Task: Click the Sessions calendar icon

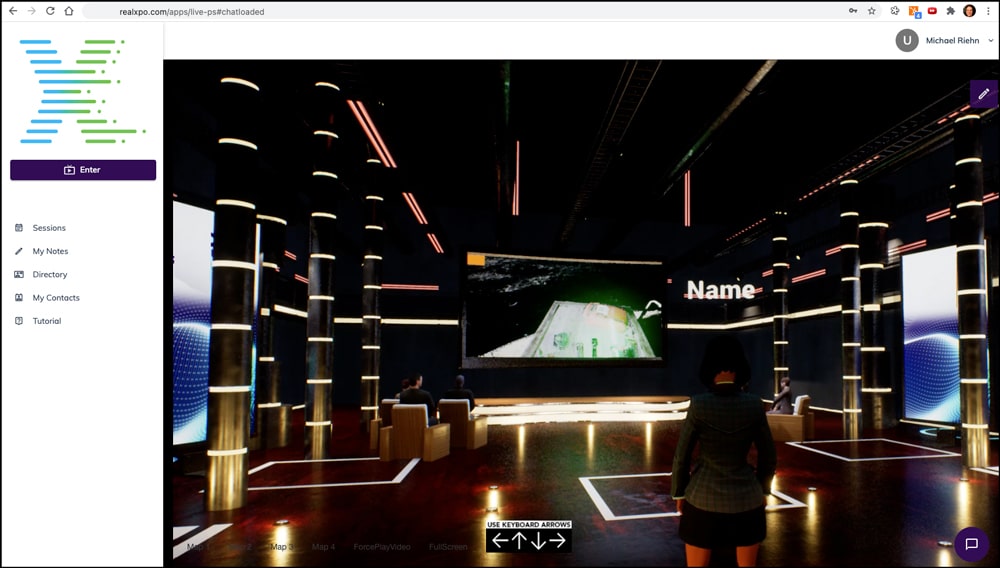Action: [x=18, y=228]
